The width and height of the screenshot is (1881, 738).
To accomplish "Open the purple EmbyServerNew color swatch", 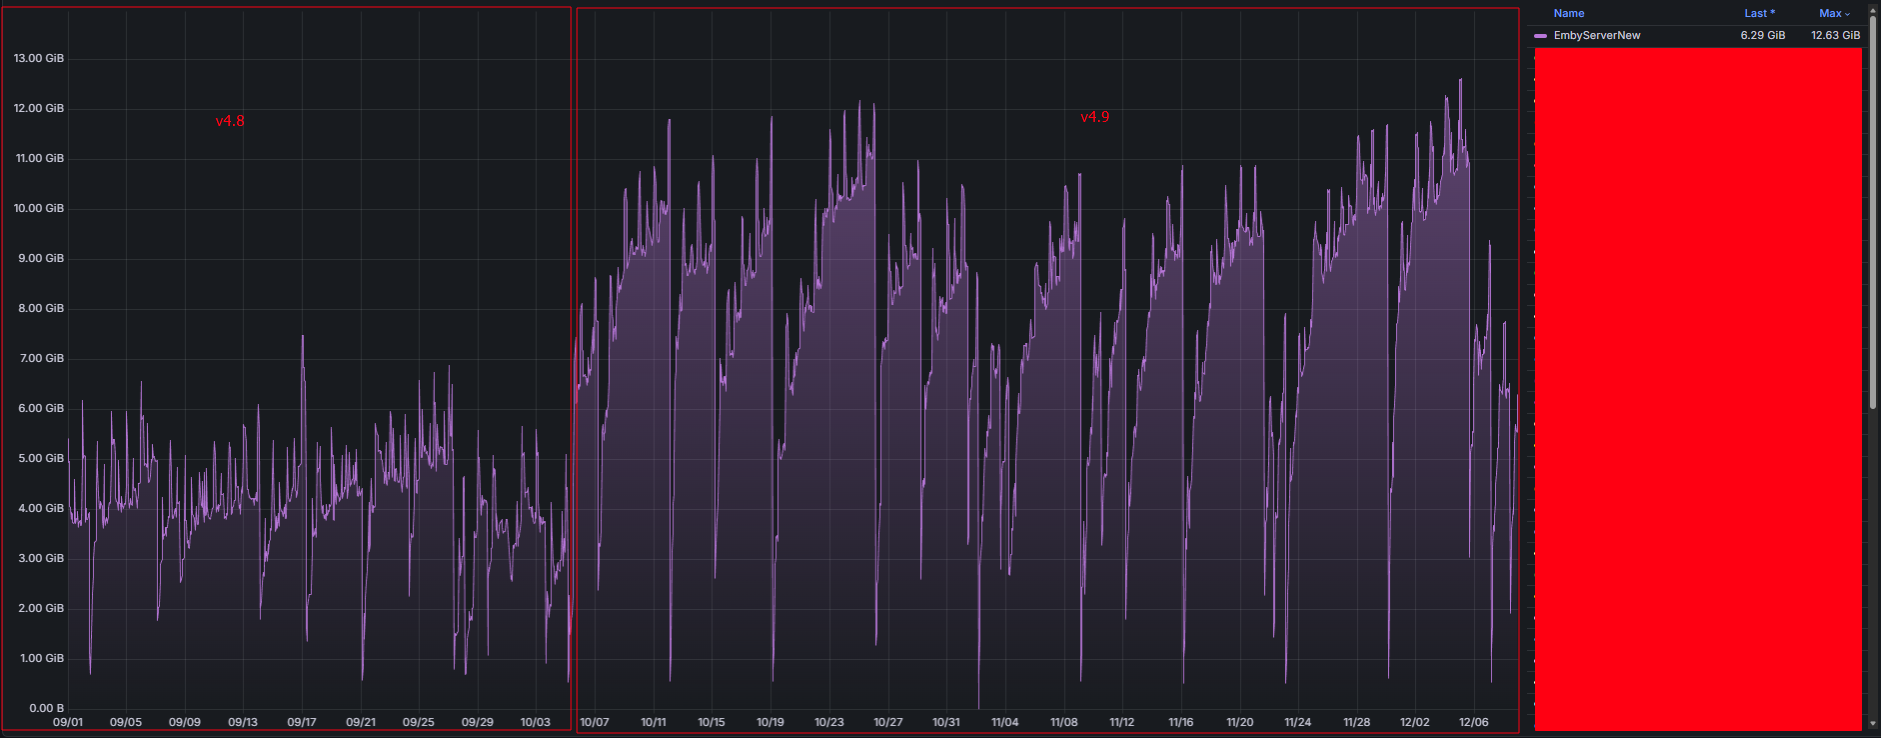I will point(1540,36).
